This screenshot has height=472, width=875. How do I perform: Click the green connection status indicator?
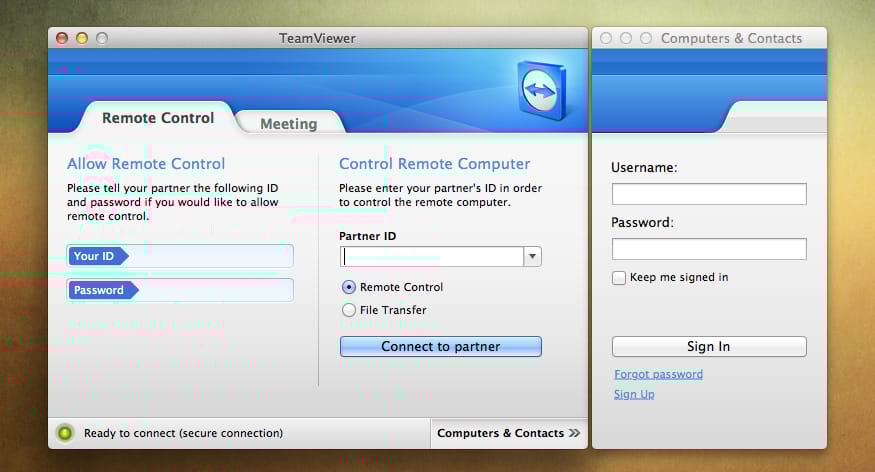(65, 433)
